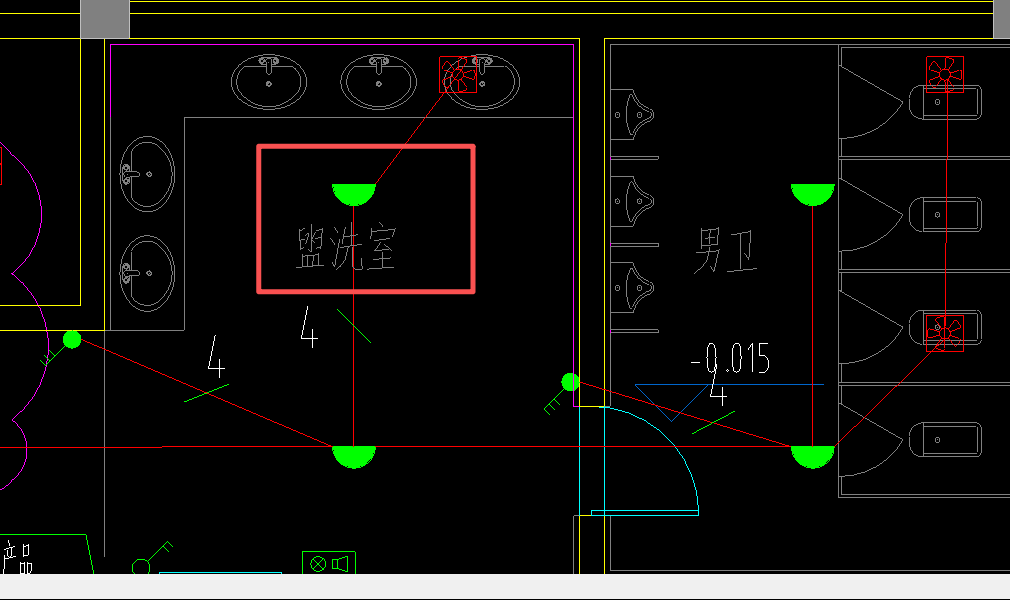Select the exhaust fan on the third toilet stall

coord(945,333)
